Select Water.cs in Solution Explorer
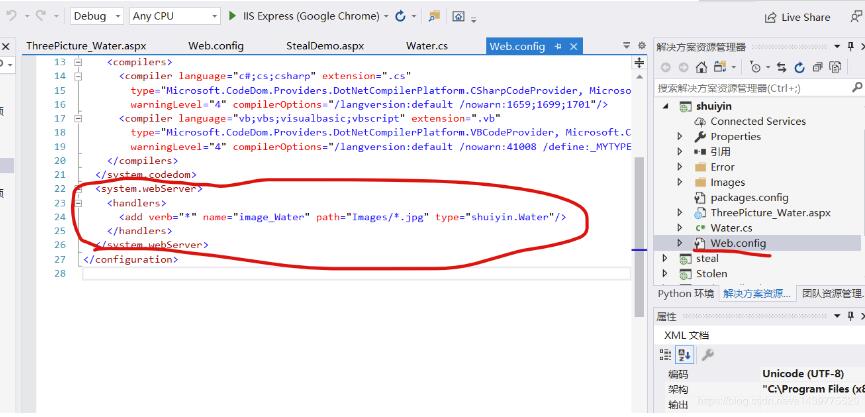865x417 pixels. pyautogui.click(x=730, y=228)
